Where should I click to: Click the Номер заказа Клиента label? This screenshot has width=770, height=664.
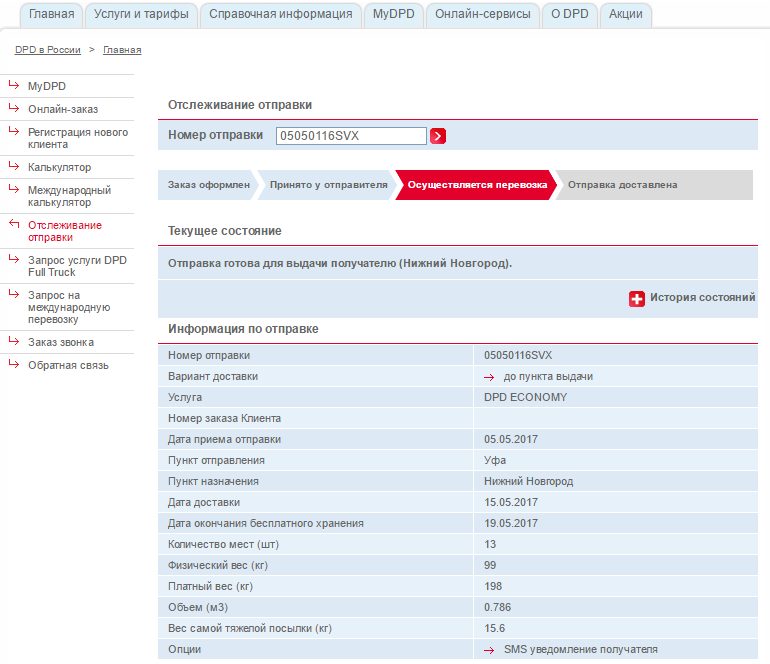point(224,419)
